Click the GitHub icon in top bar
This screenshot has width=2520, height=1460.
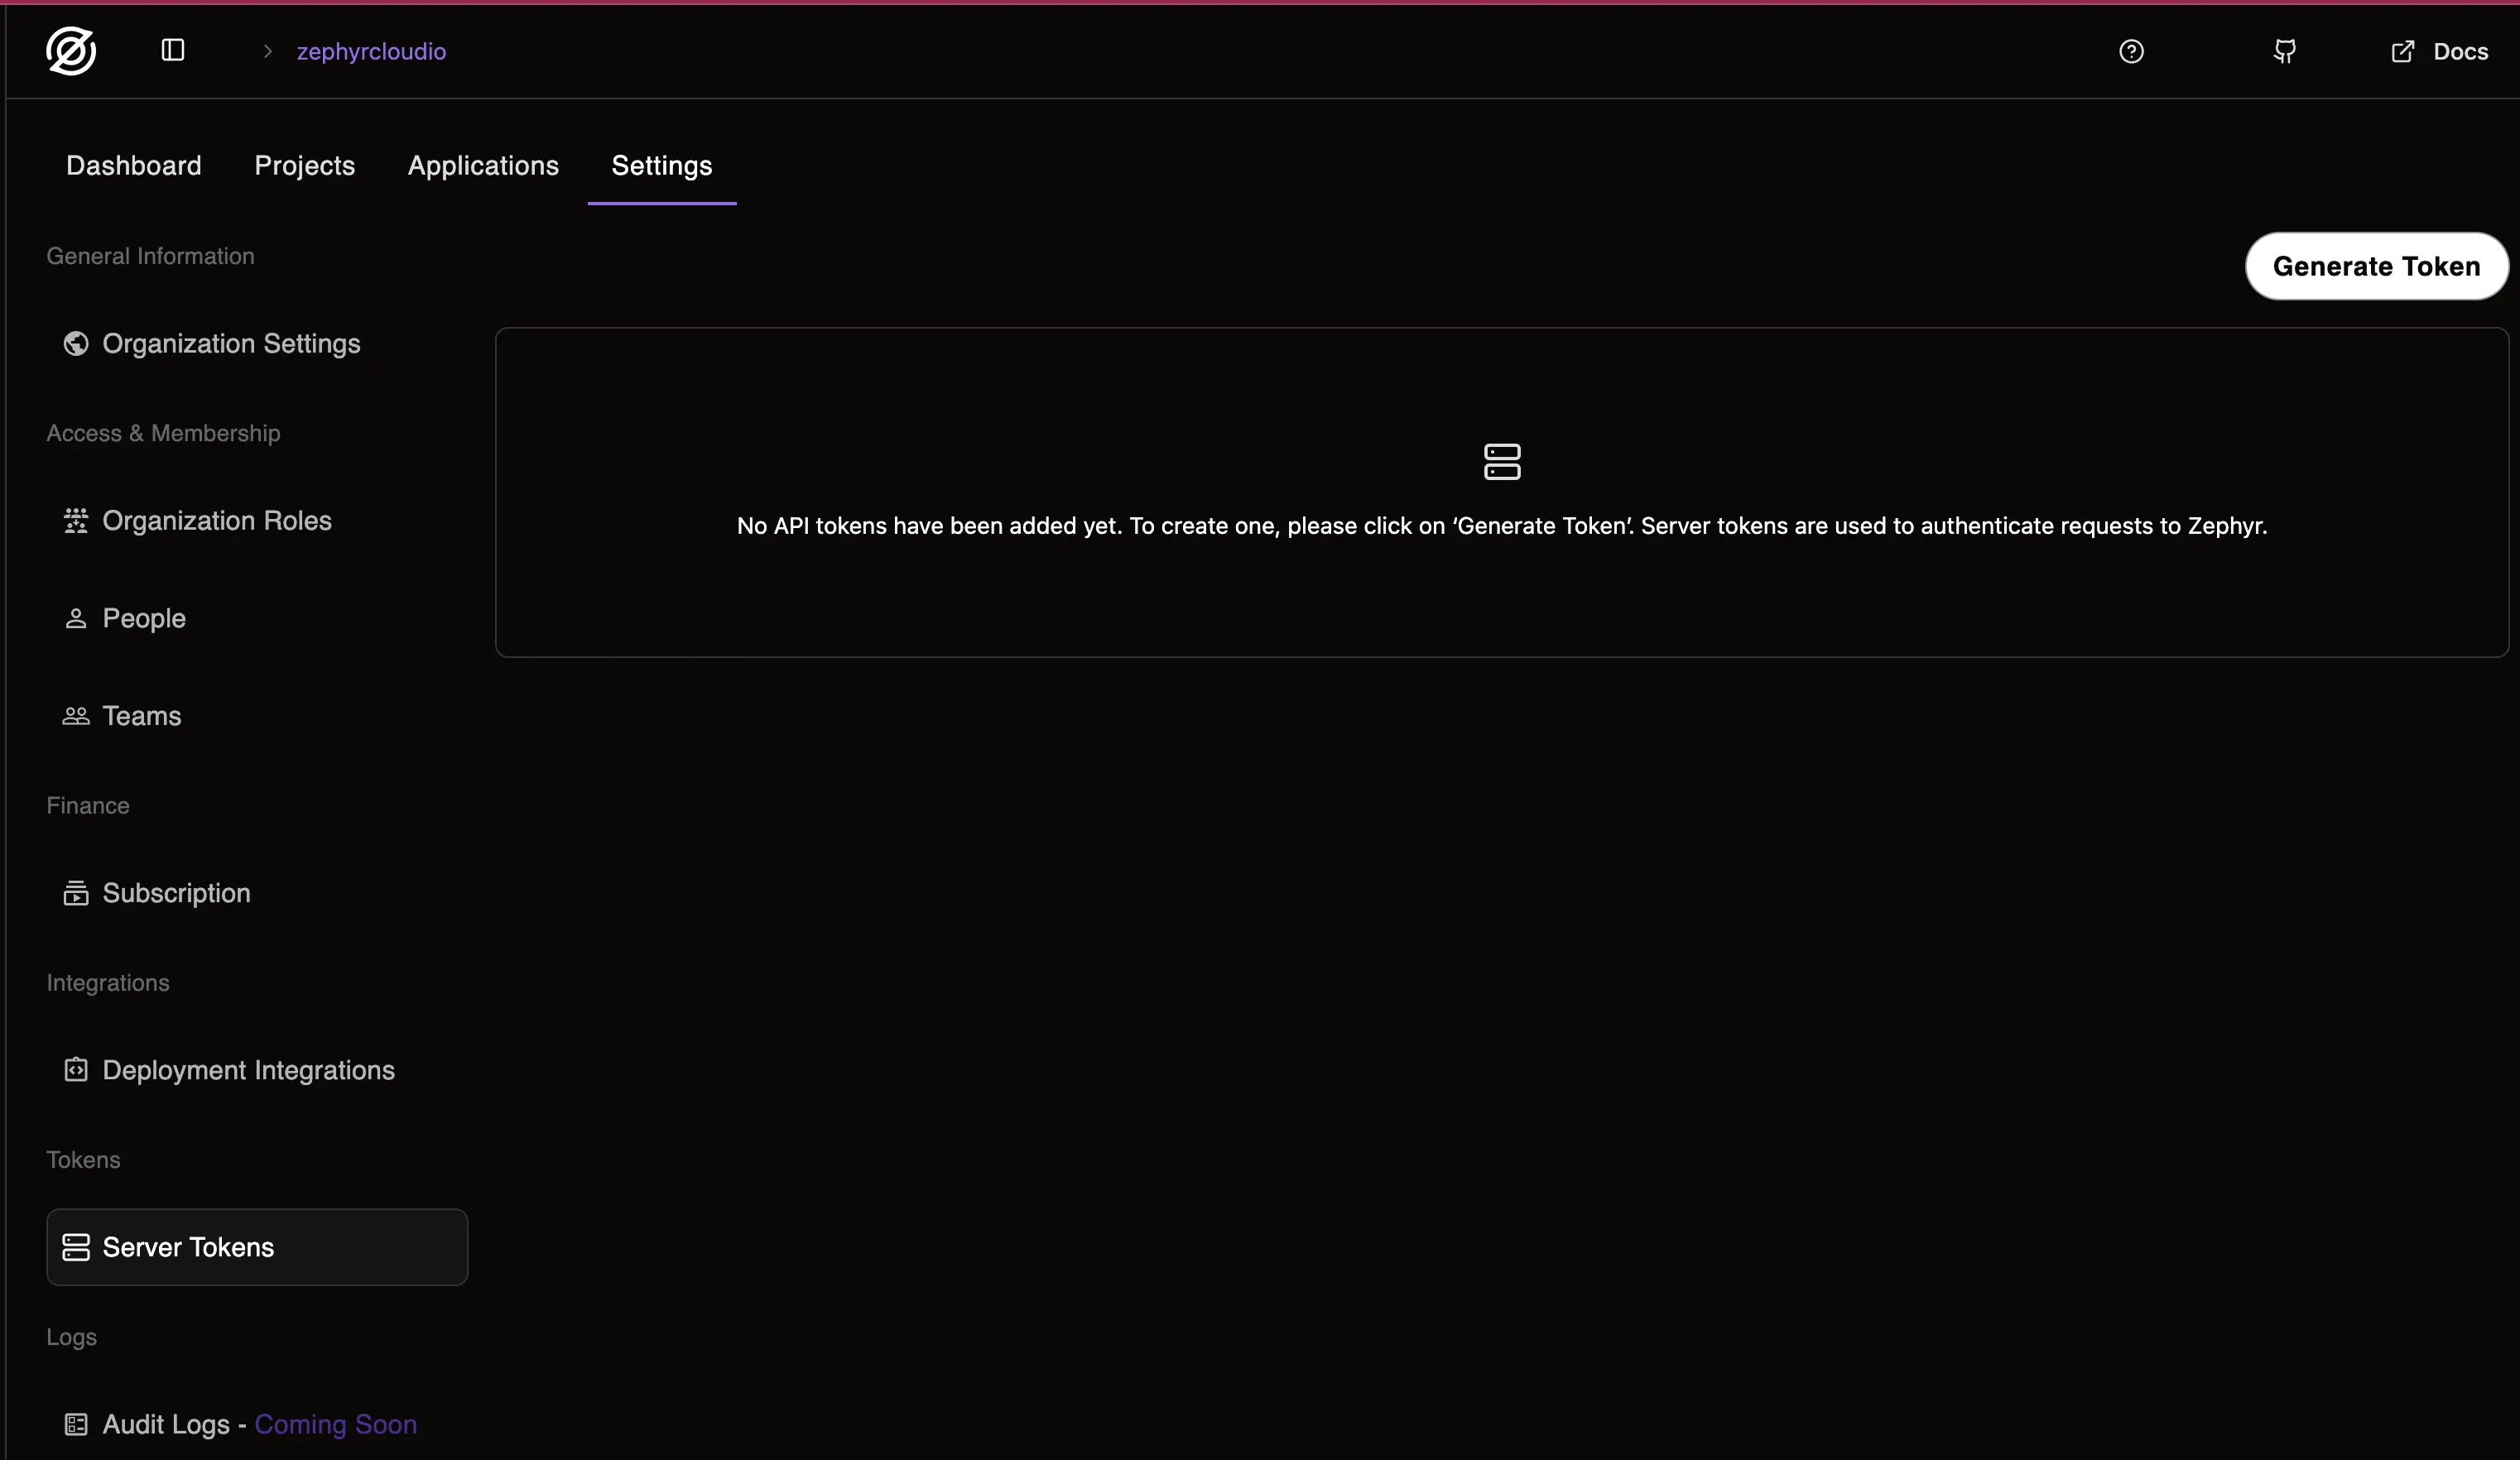coord(2283,51)
